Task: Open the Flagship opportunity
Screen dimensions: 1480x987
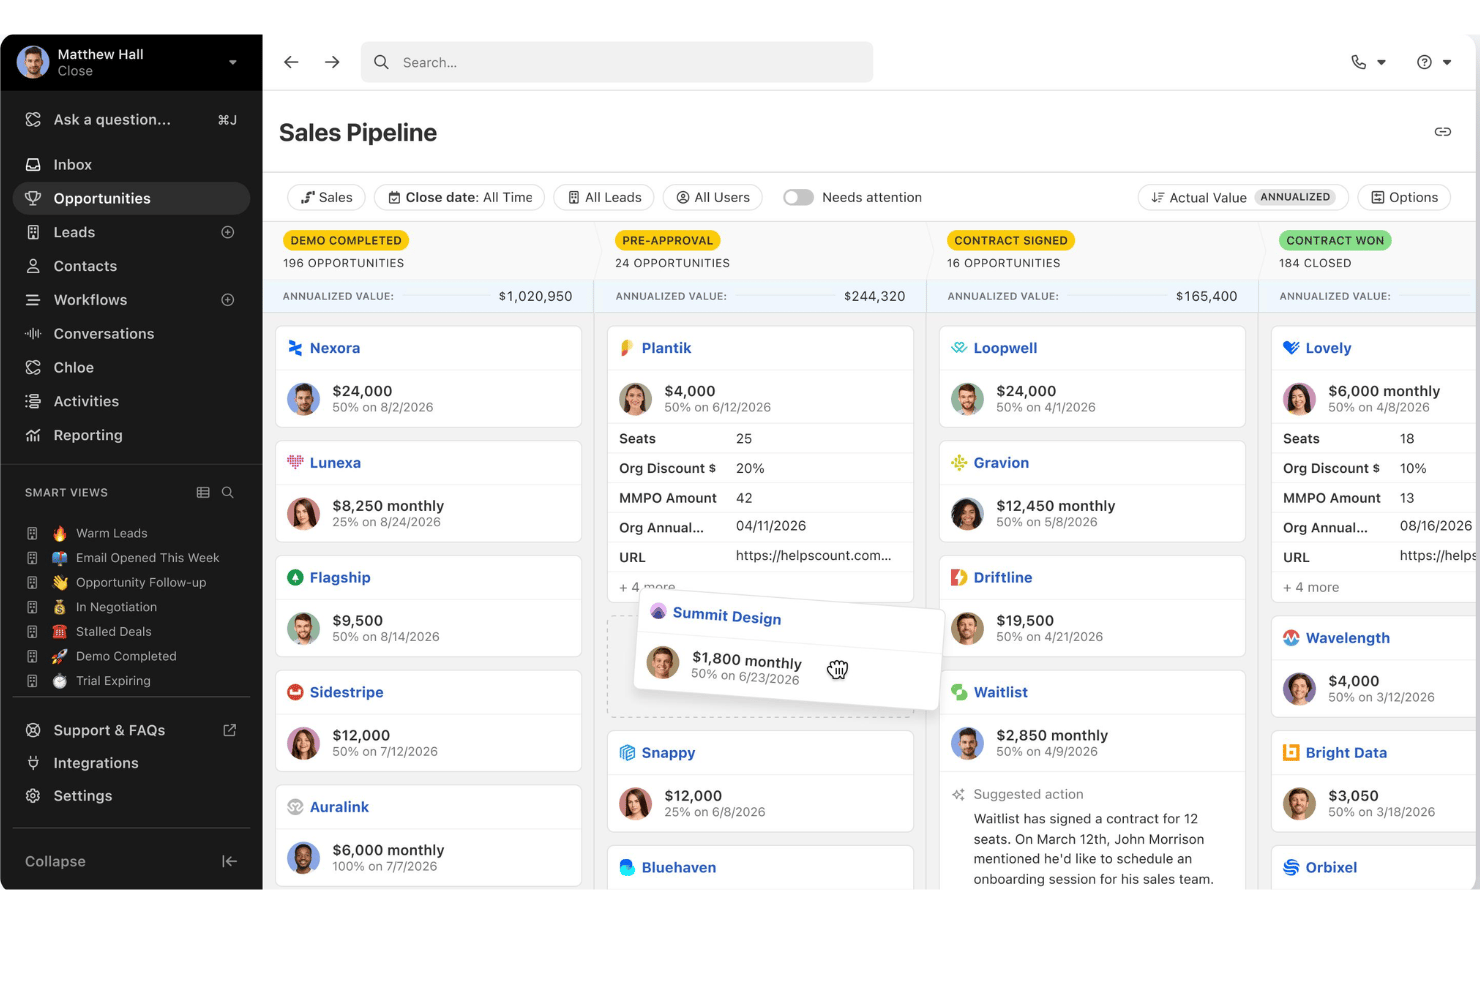Action: click(340, 578)
